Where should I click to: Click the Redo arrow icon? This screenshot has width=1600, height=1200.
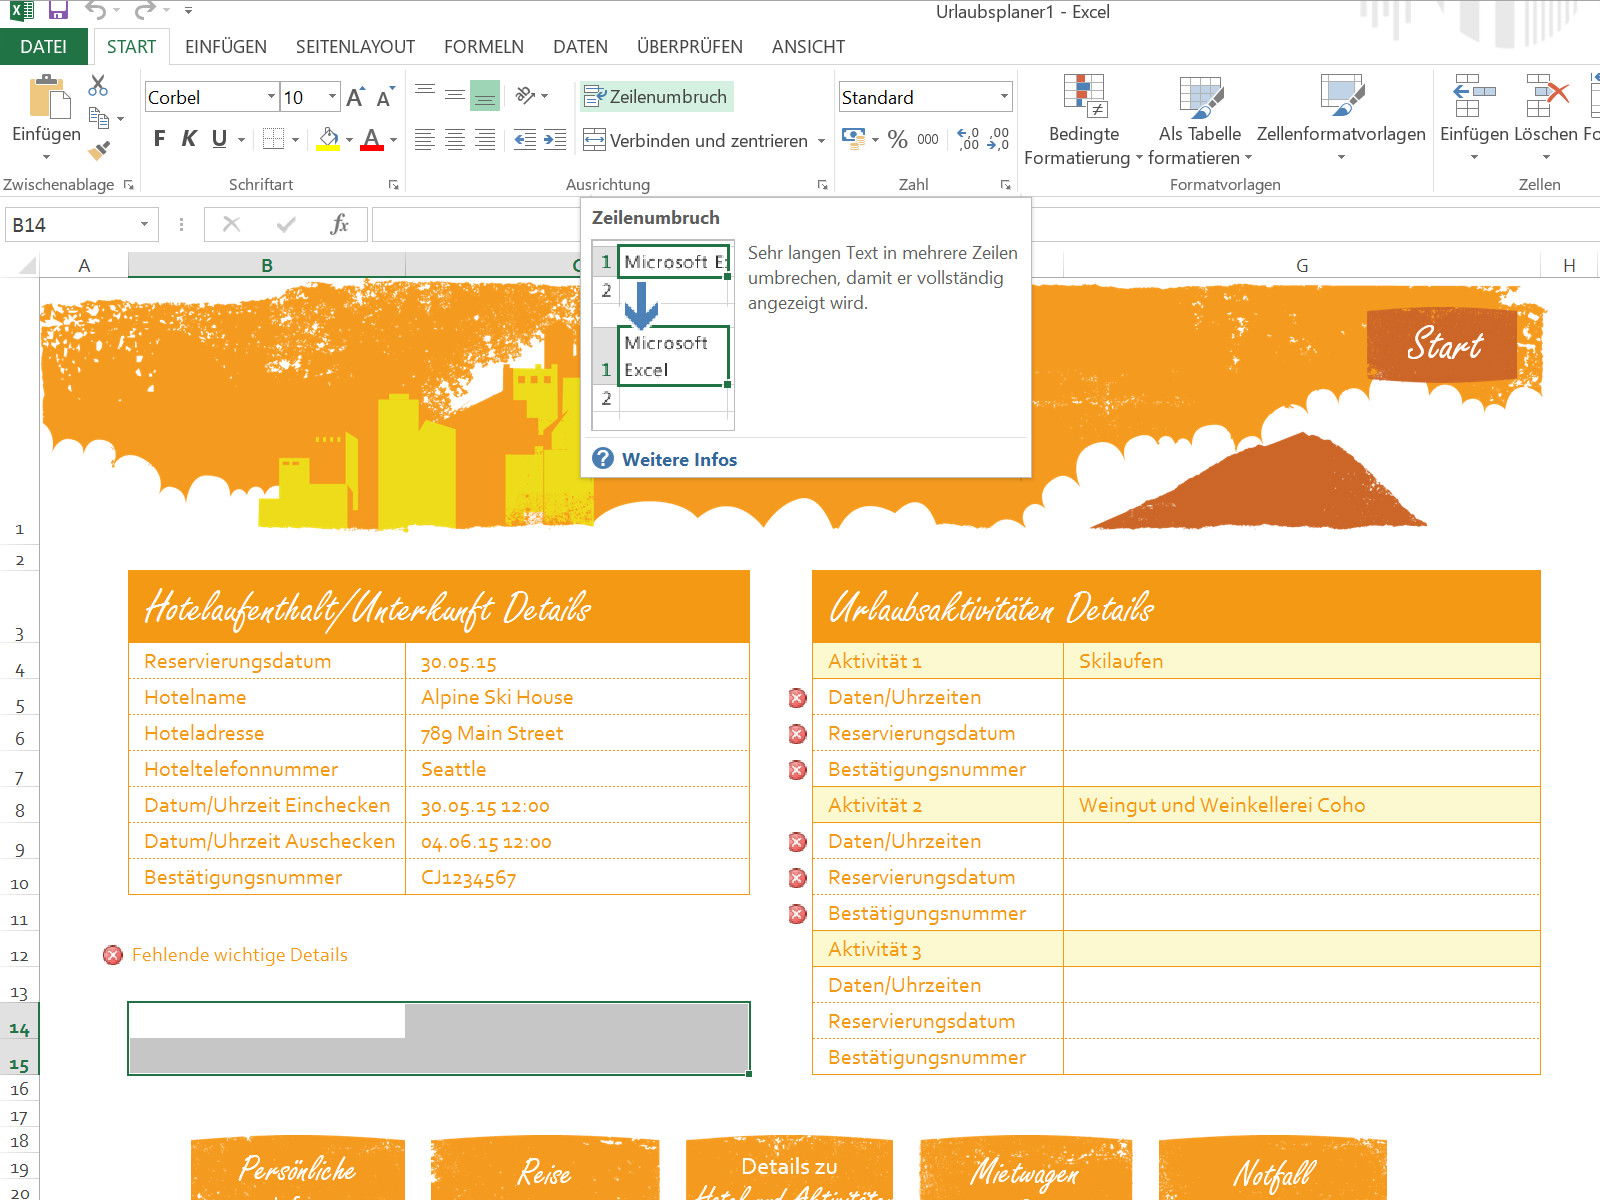[145, 12]
